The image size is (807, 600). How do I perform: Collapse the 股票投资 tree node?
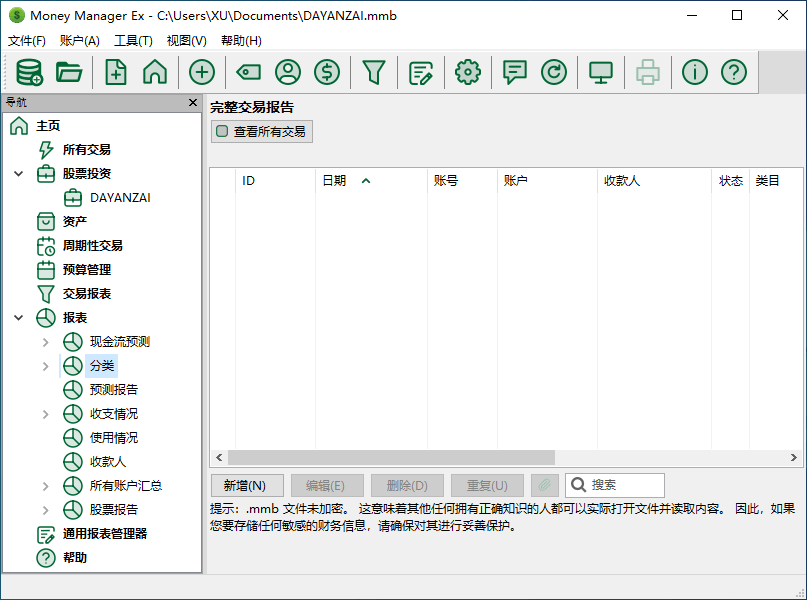pyautogui.click(x=19, y=174)
